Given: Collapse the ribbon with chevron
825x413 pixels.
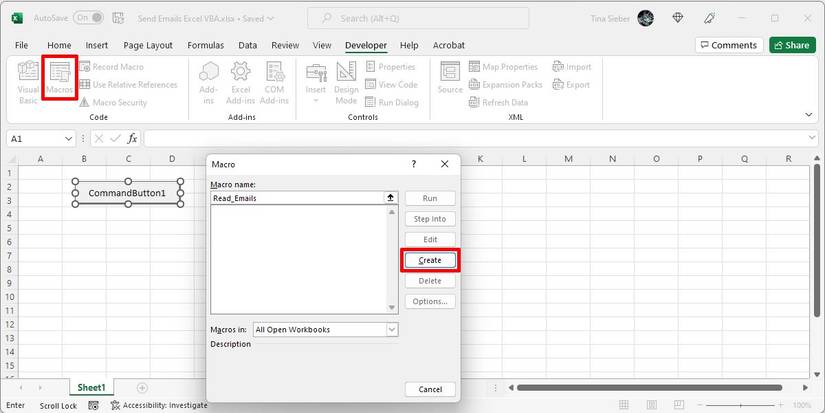Looking at the screenshot, I should [809, 115].
